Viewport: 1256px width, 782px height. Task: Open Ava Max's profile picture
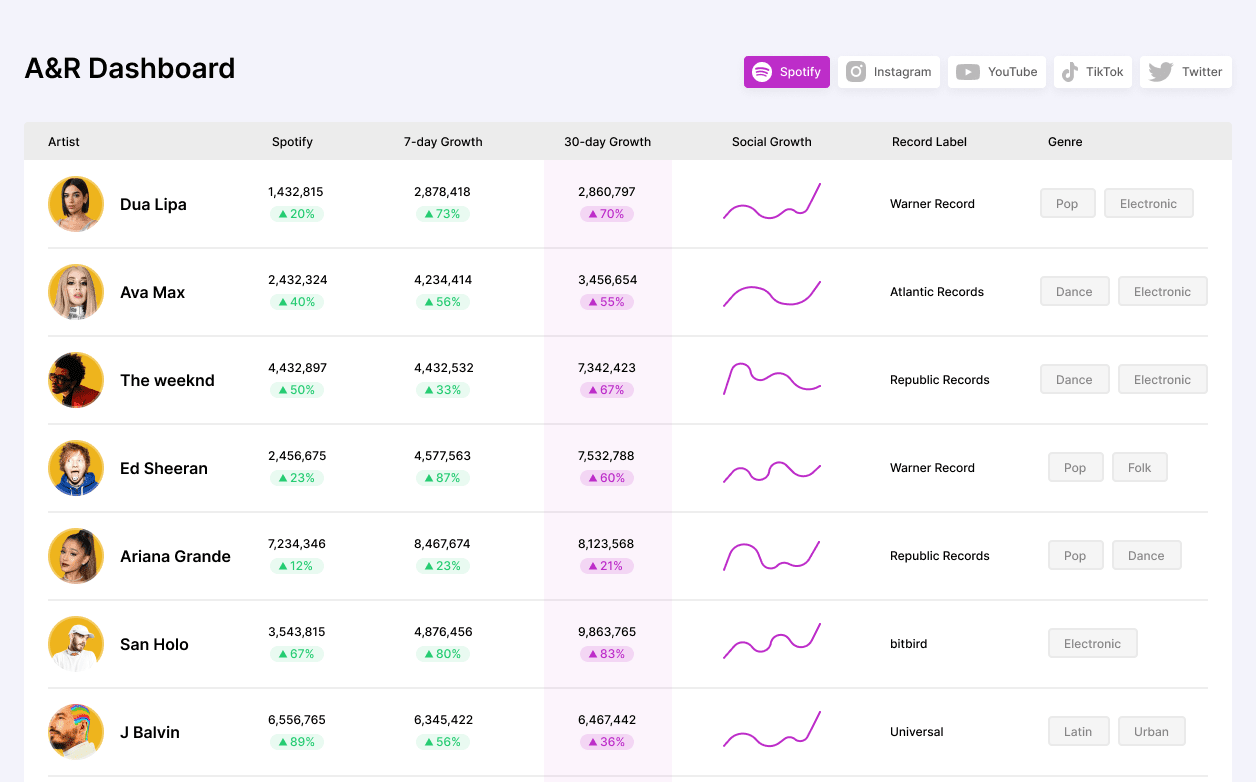pos(76,292)
